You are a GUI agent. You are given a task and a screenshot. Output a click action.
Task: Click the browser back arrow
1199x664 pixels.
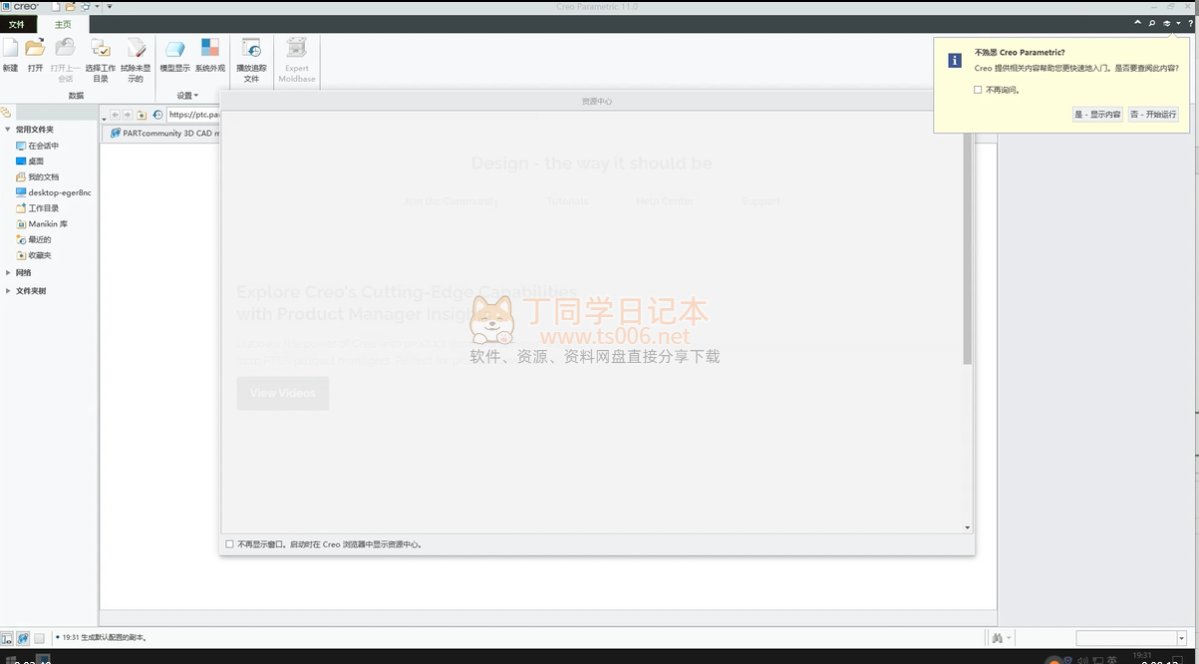tap(115, 115)
